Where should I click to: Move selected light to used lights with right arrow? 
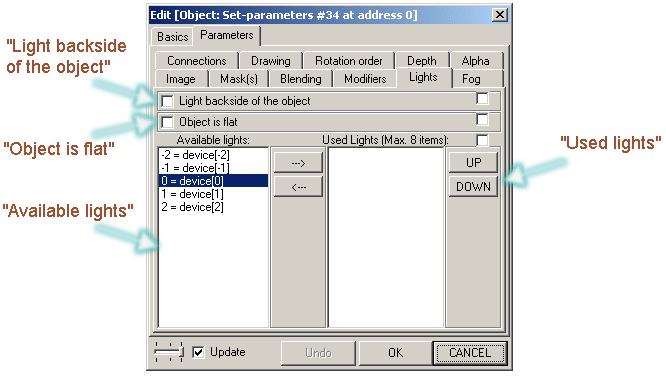298,163
